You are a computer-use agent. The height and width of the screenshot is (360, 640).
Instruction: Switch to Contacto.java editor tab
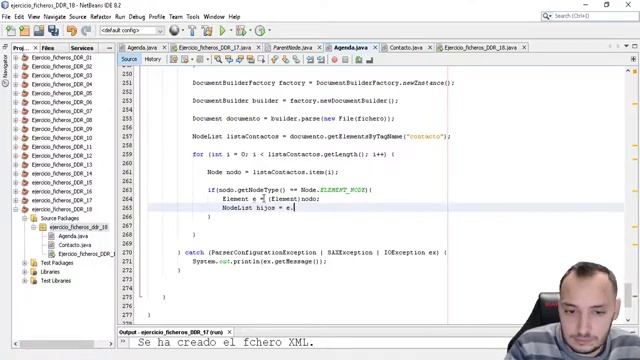click(x=405, y=48)
